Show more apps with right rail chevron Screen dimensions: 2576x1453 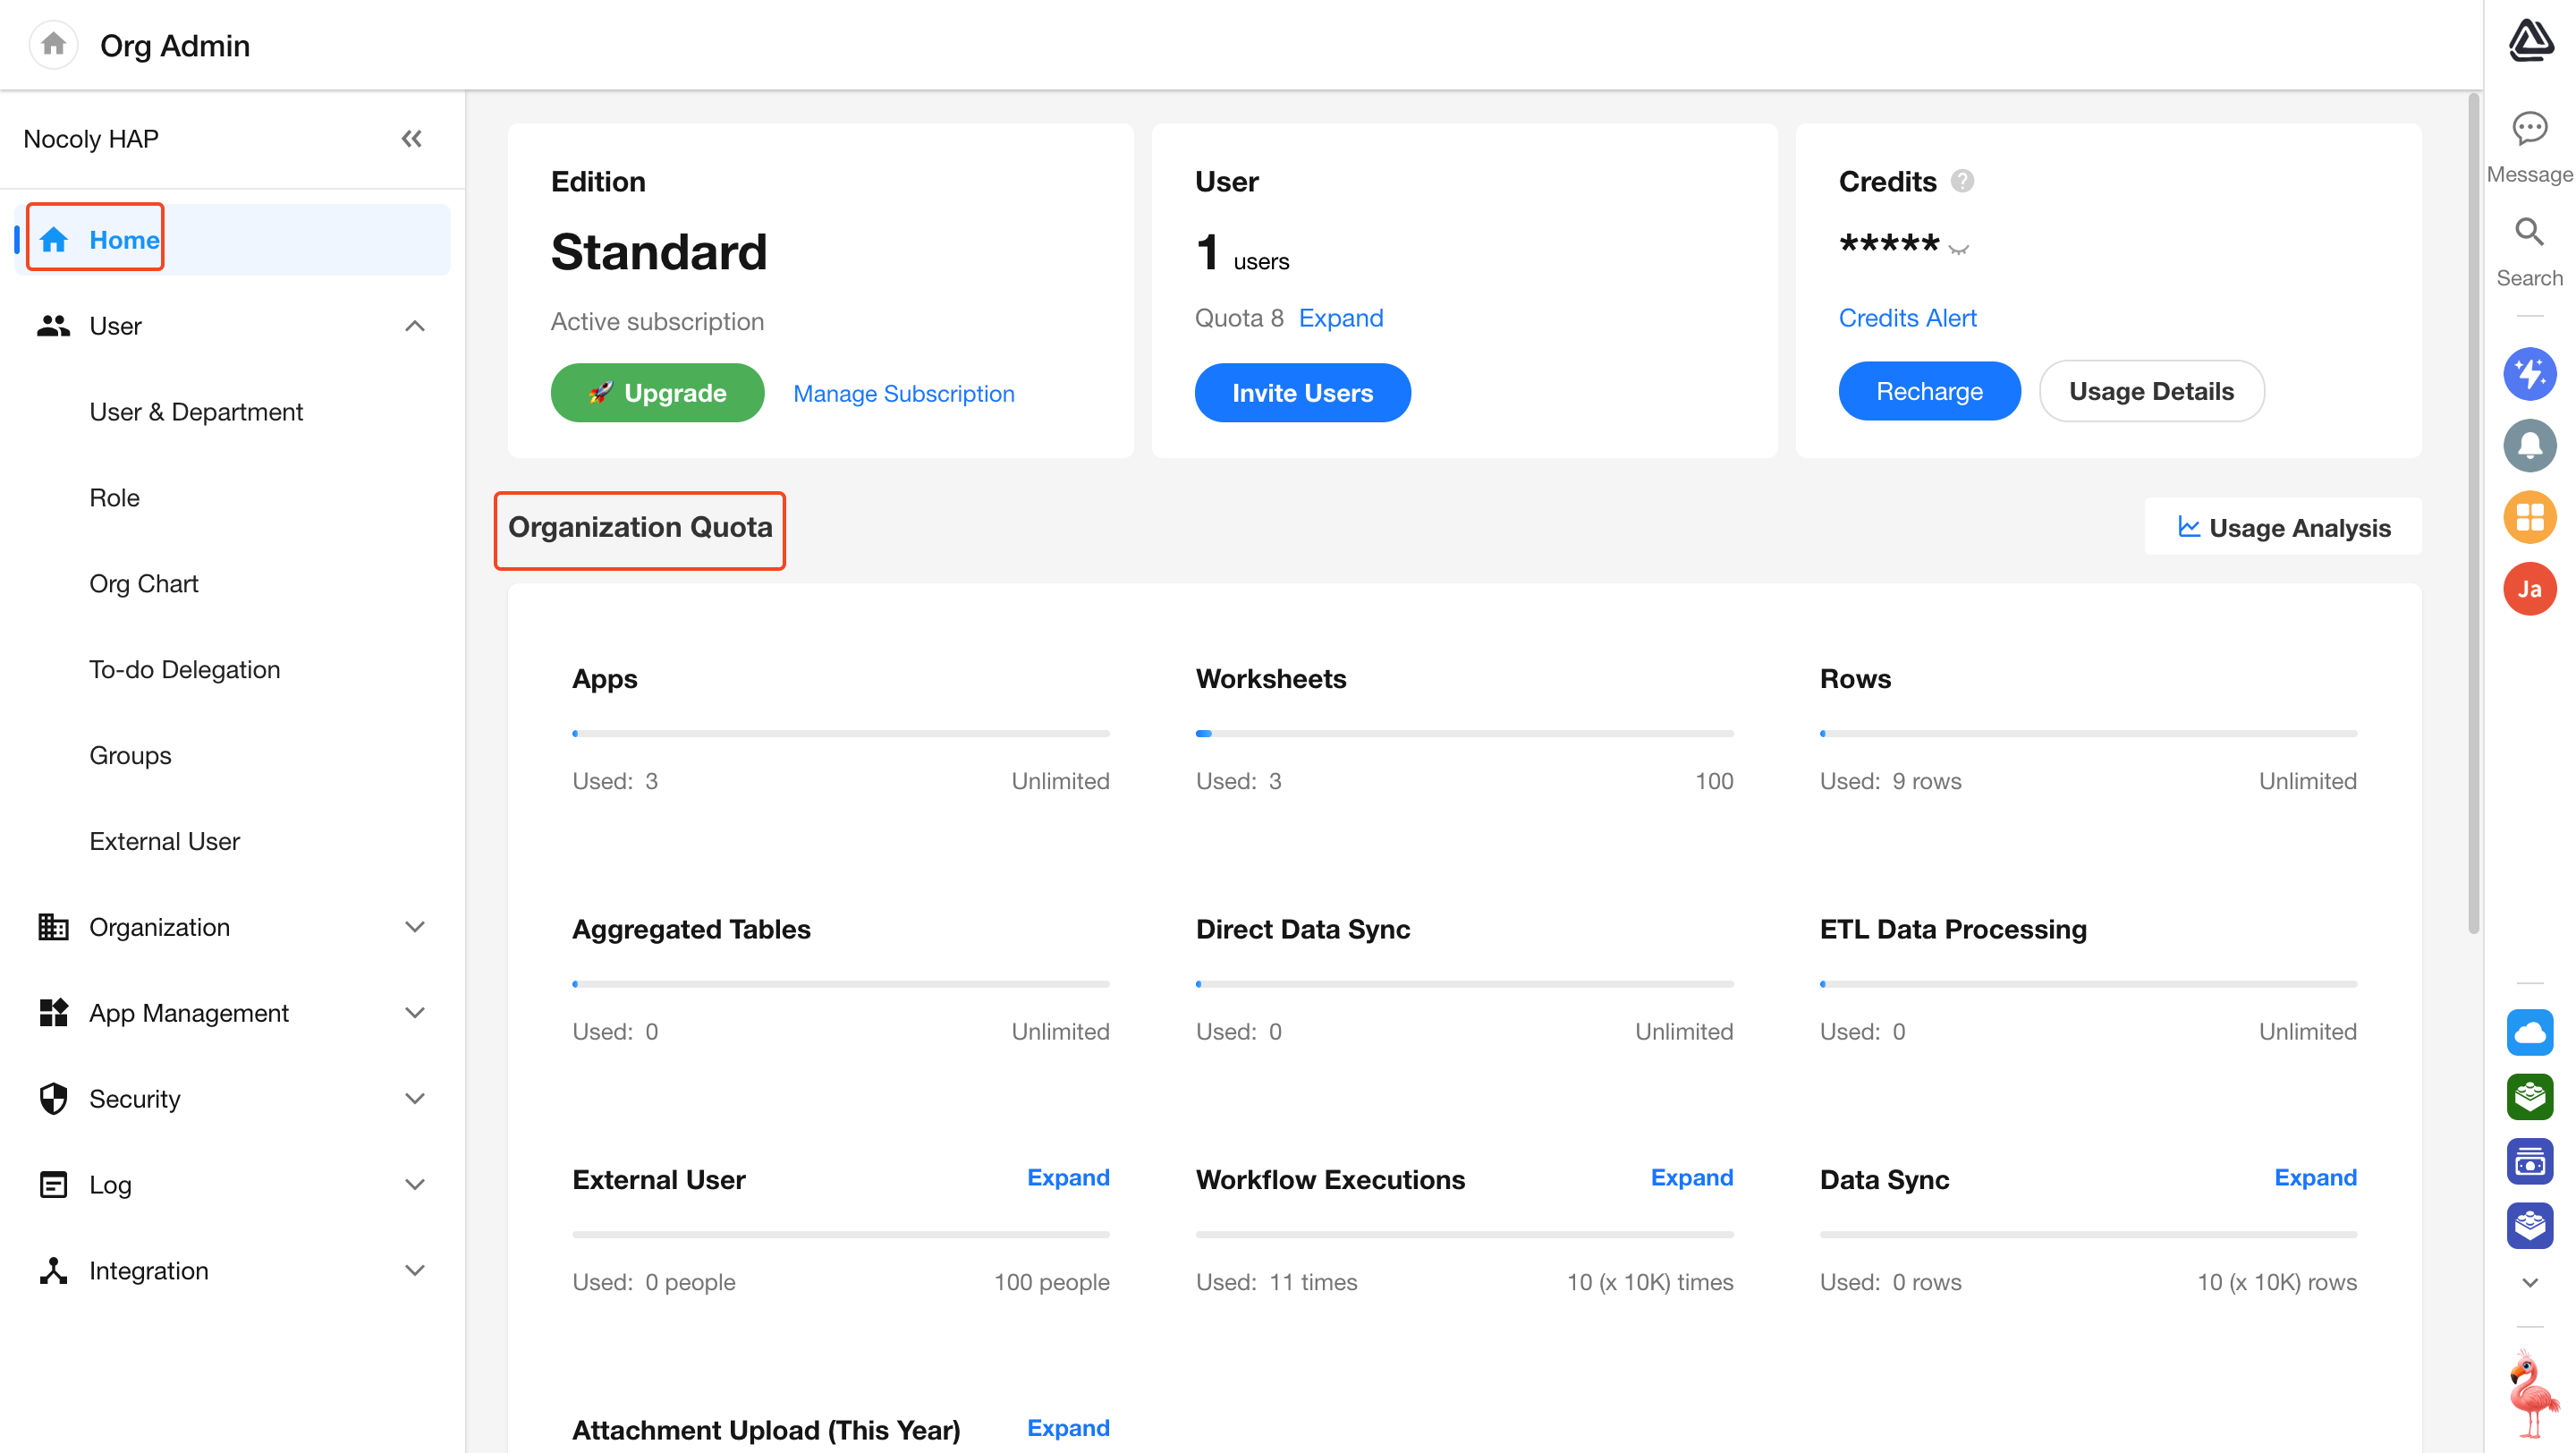(2529, 1283)
